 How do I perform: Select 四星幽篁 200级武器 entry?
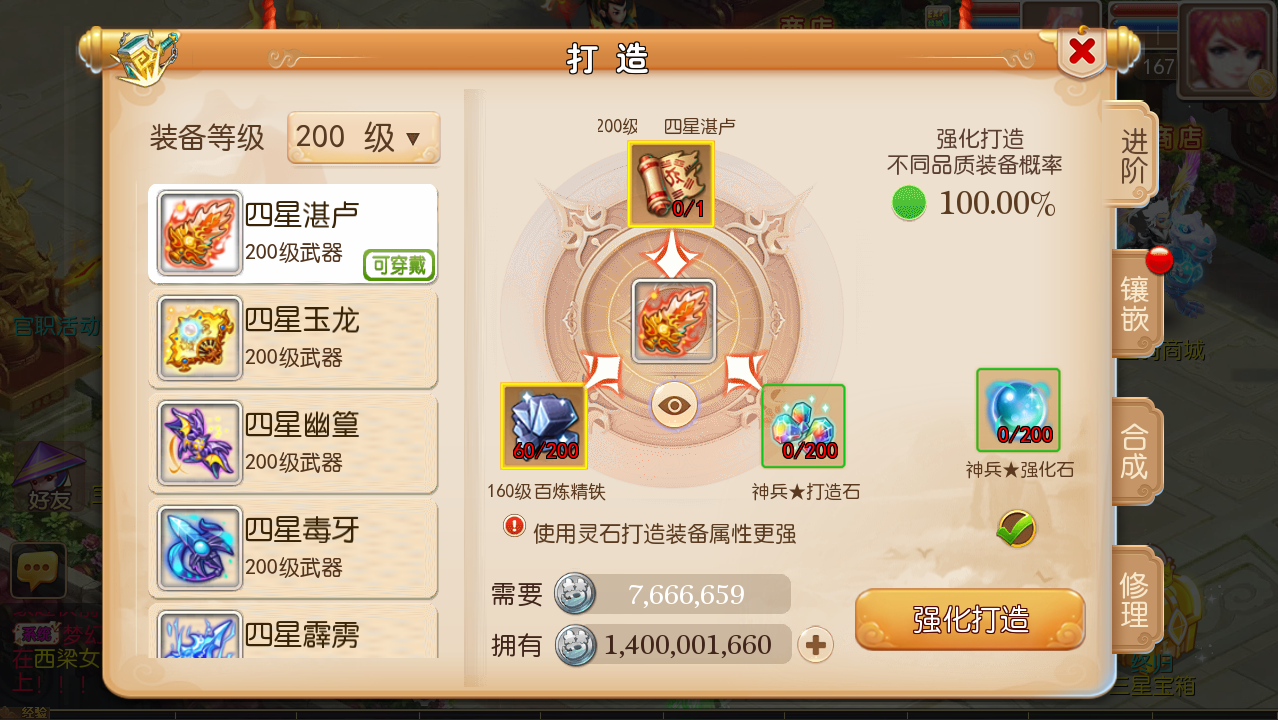[293, 445]
